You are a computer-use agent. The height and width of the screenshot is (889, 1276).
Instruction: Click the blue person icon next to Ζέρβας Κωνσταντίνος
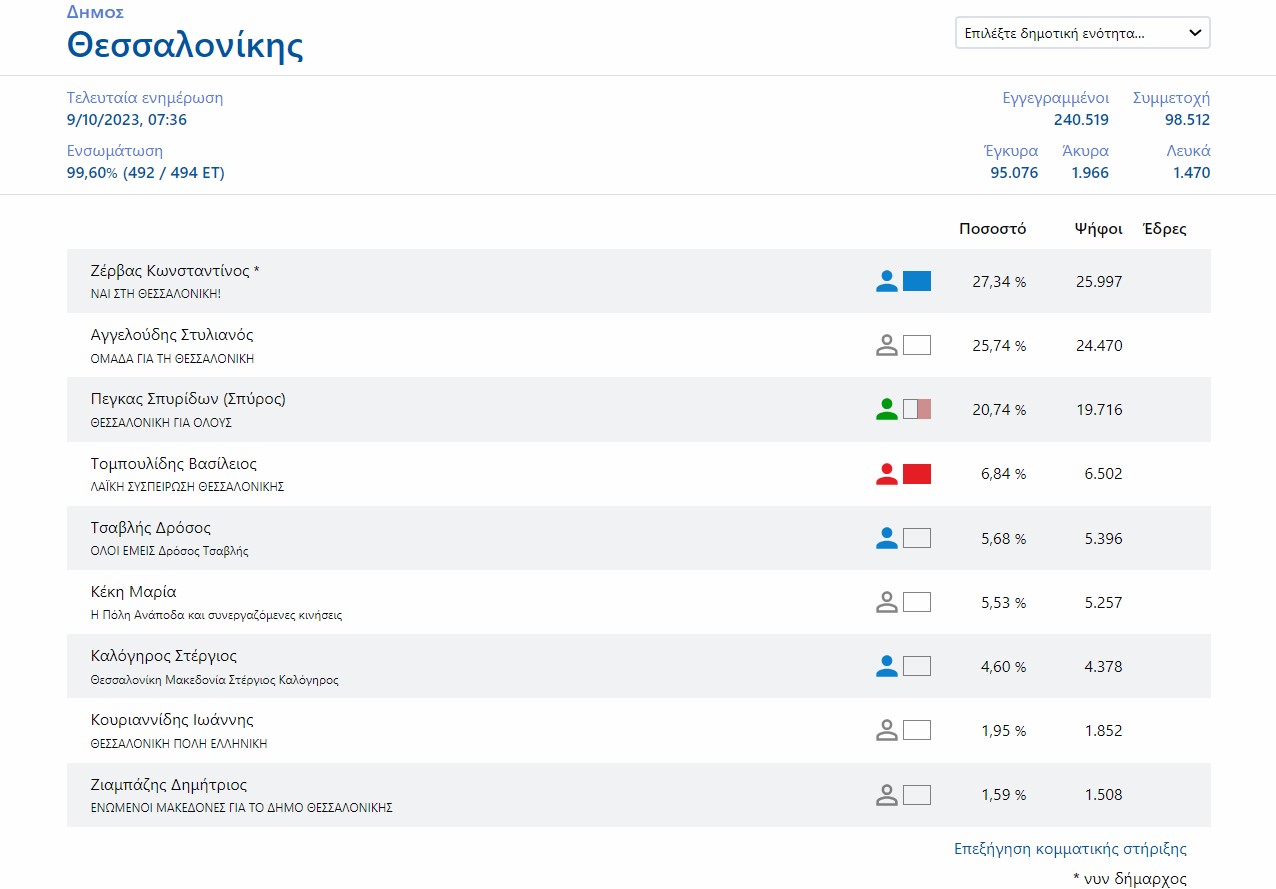(x=886, y=281)
